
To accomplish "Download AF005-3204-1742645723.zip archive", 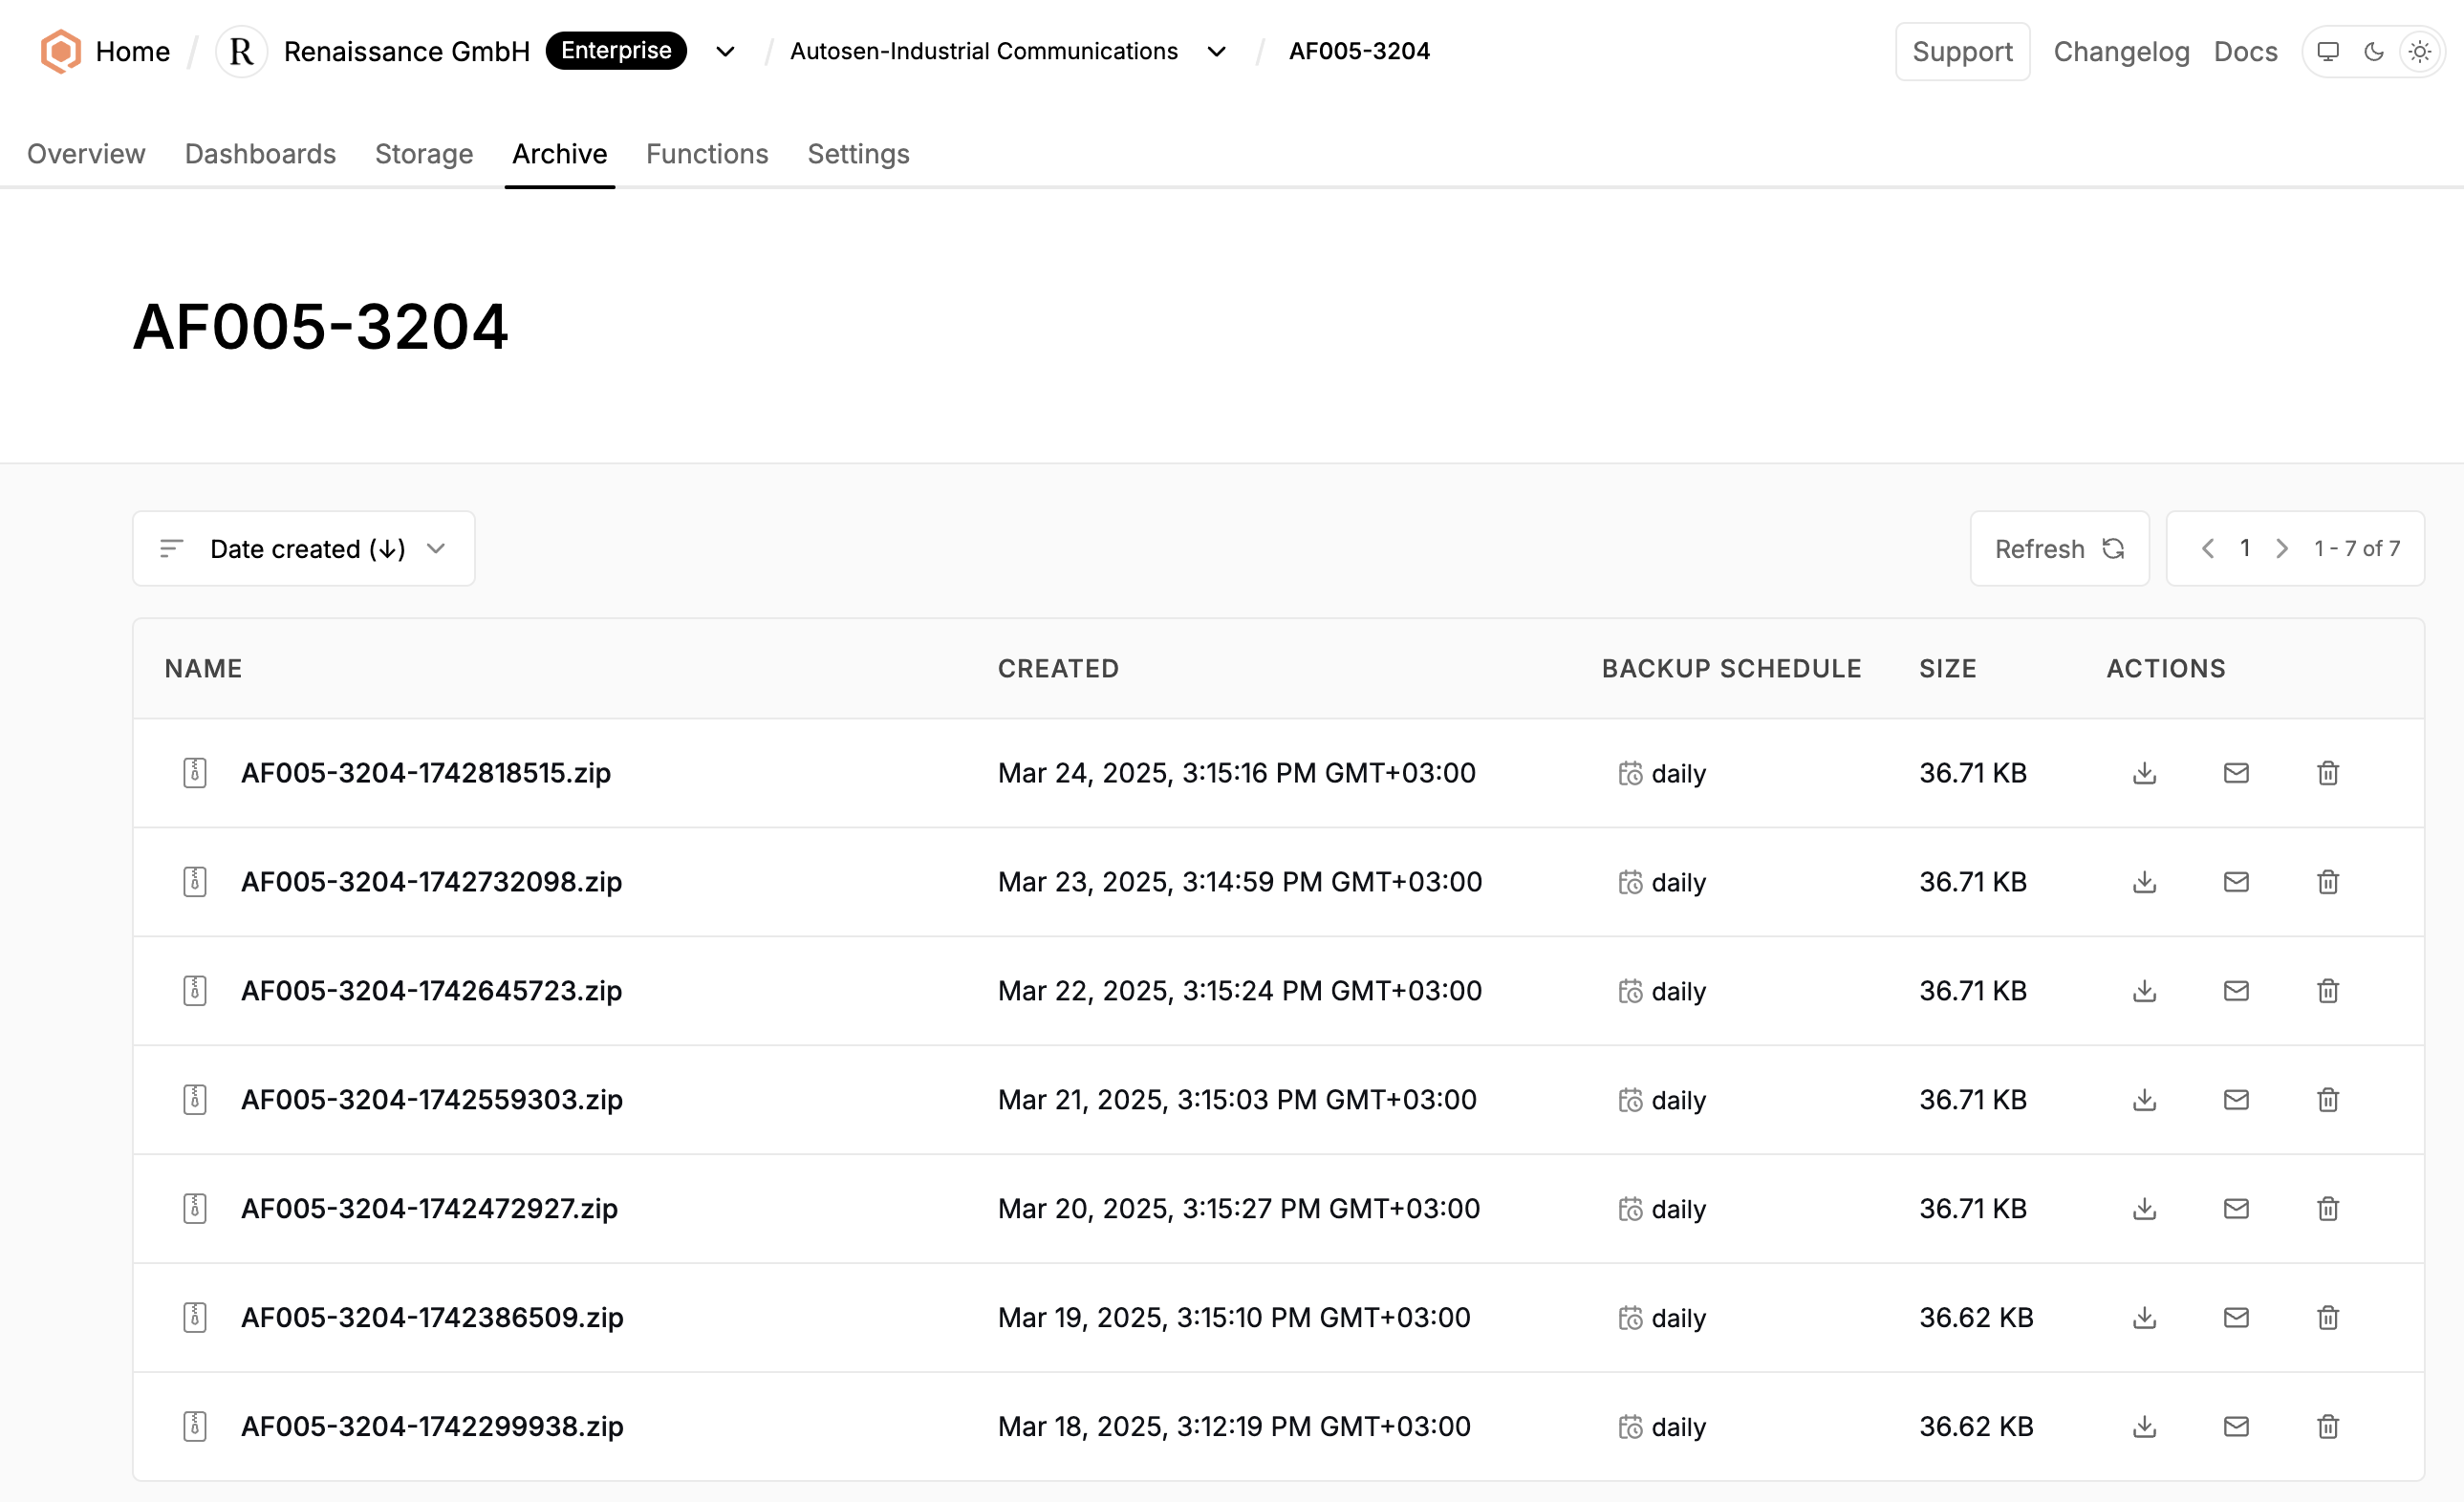I will click(x=2144, y=991).
